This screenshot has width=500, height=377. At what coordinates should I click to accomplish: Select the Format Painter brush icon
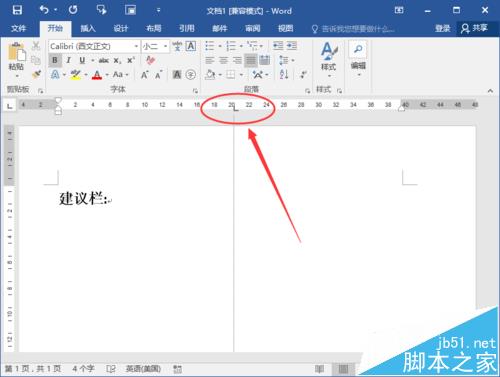pos(36,74)
